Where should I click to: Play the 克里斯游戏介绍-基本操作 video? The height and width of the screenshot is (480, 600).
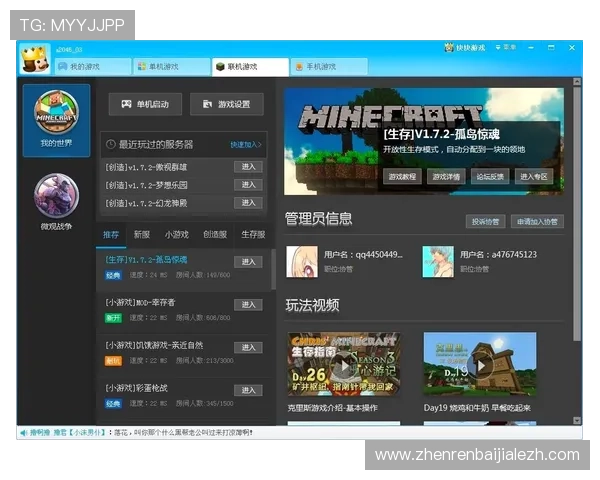(x=344, y=364)
